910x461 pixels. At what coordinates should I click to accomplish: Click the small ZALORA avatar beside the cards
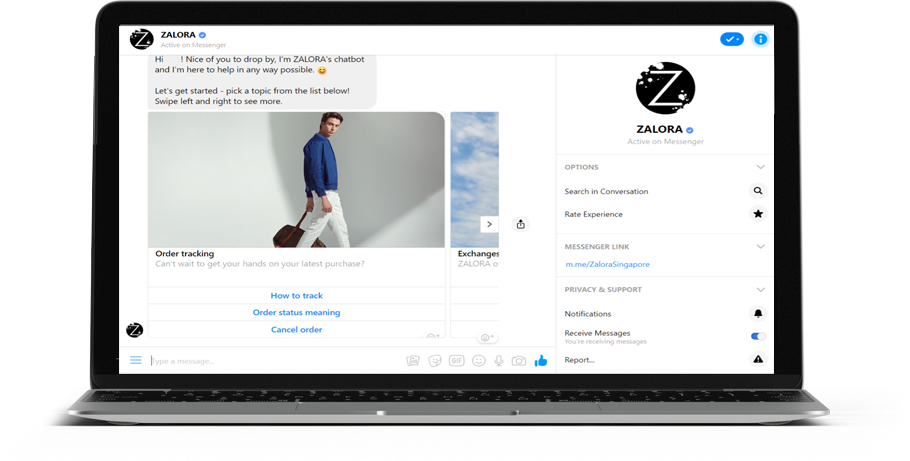[x=135, y=330]
